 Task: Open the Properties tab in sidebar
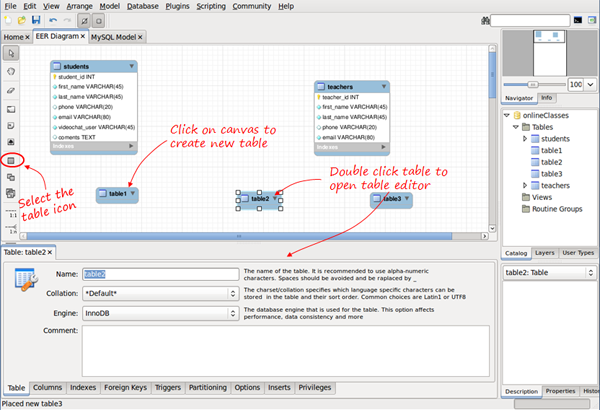point(560,391)
